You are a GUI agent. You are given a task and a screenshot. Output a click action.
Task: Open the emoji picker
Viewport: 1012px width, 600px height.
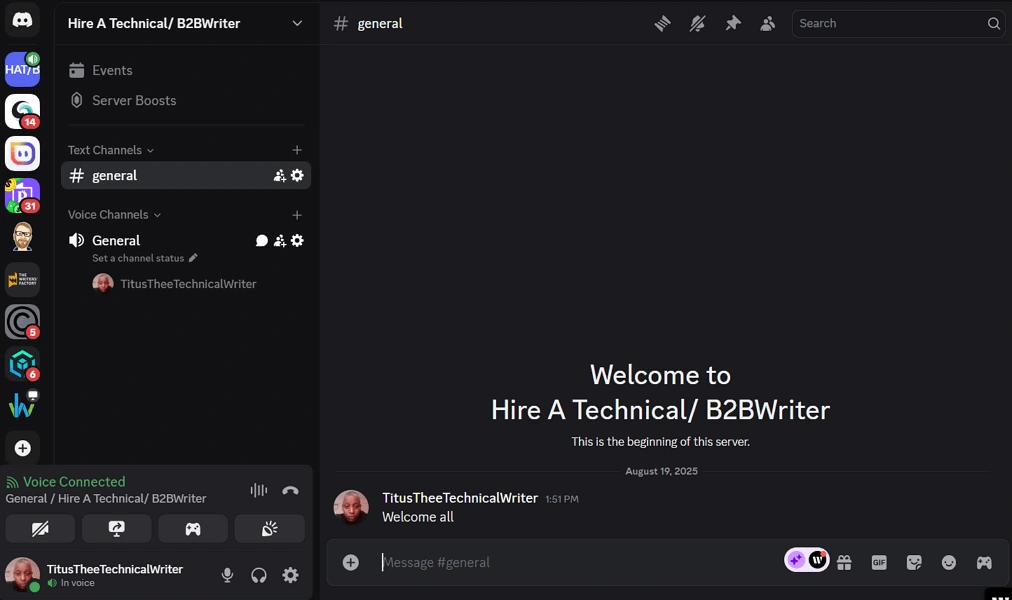[949, 563]
